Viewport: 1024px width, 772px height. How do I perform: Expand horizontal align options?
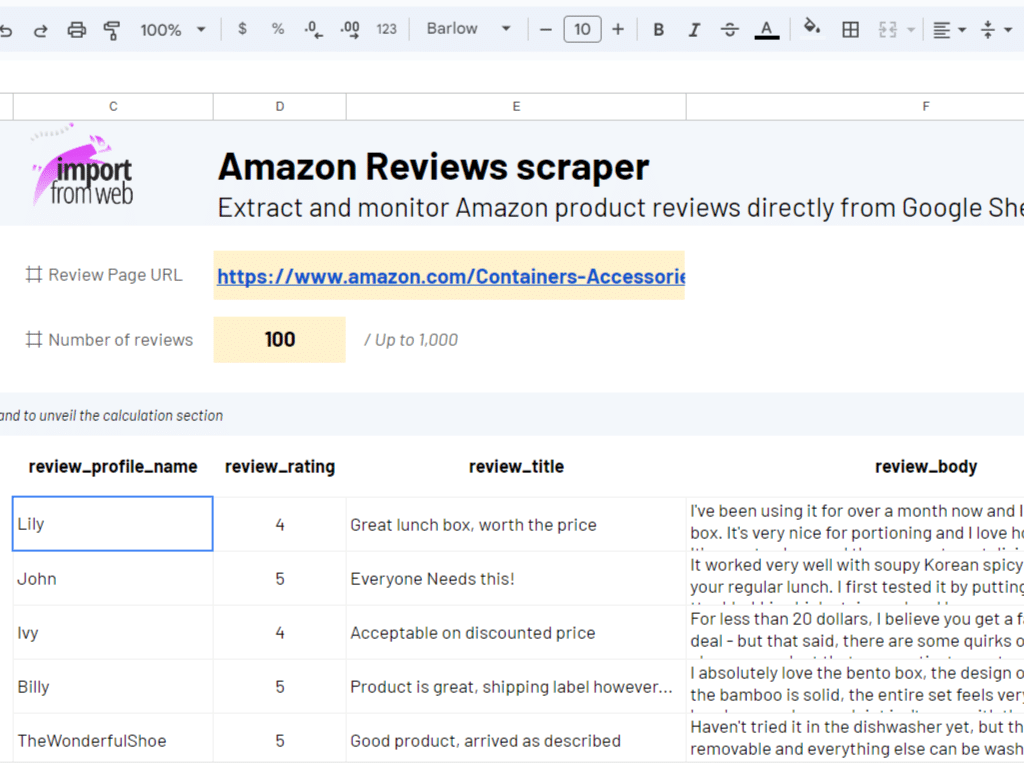949,30
